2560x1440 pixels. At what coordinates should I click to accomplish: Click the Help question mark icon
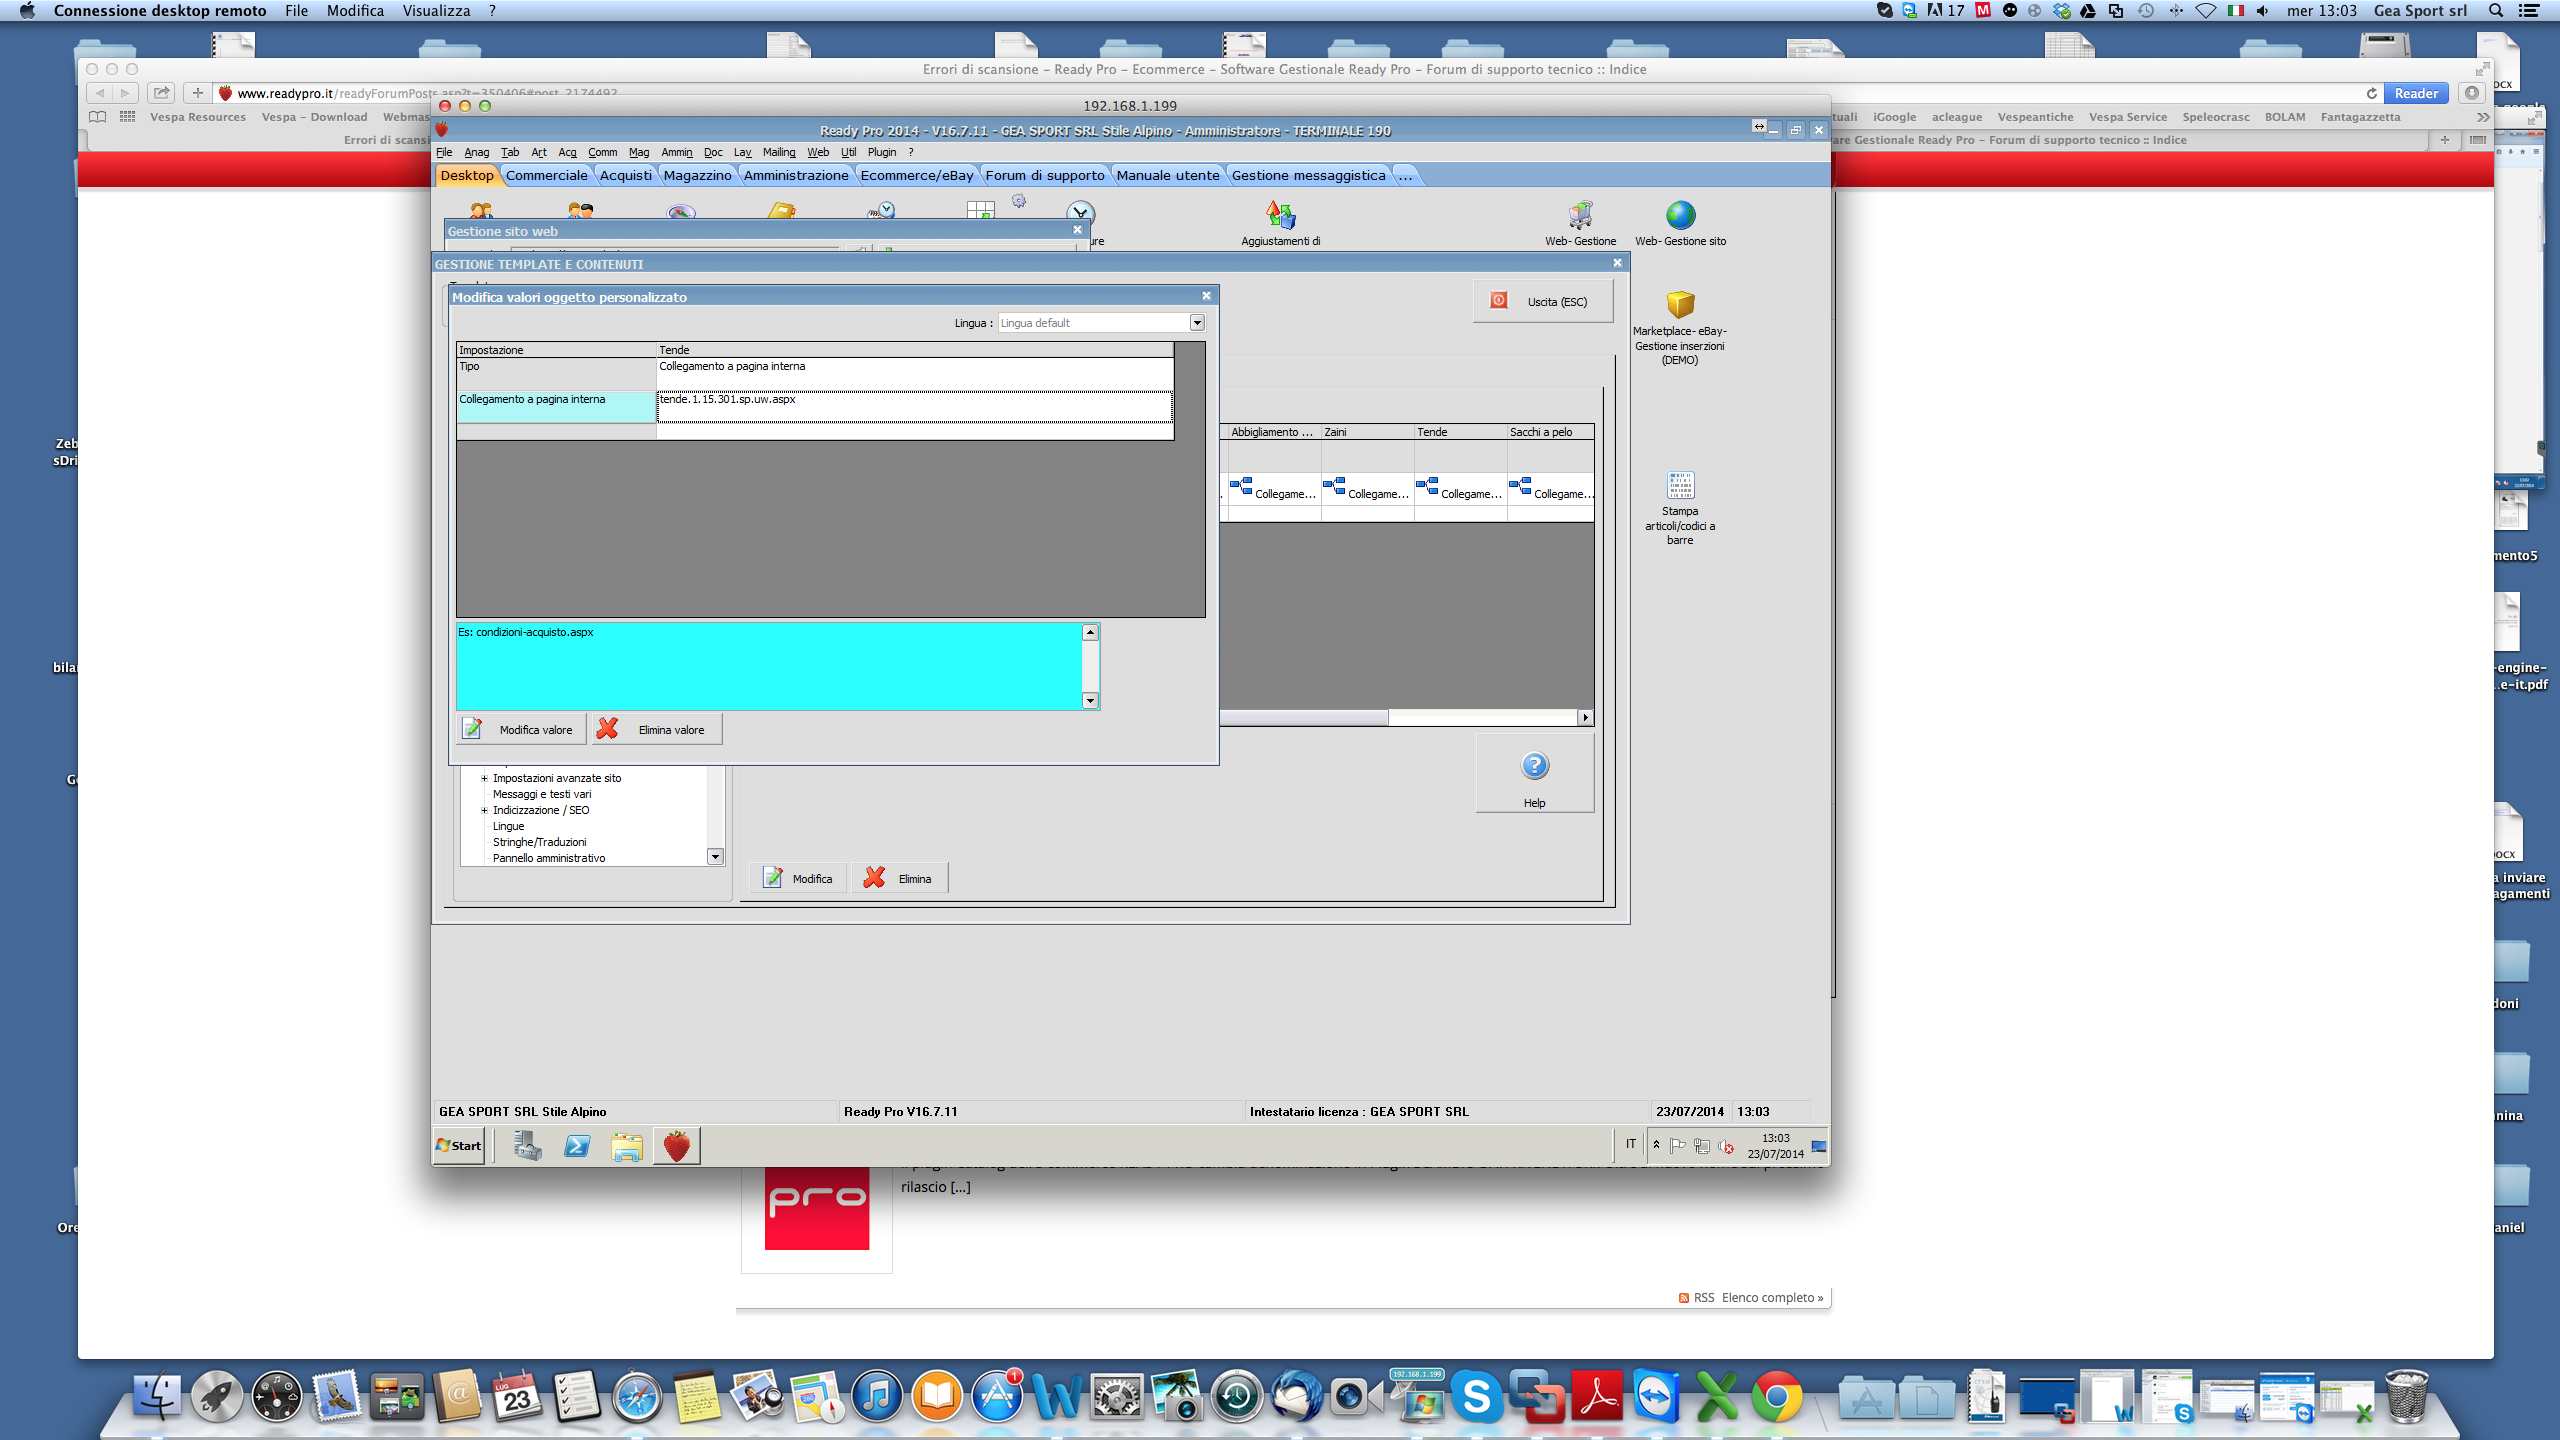click(x=1534, y=767)
